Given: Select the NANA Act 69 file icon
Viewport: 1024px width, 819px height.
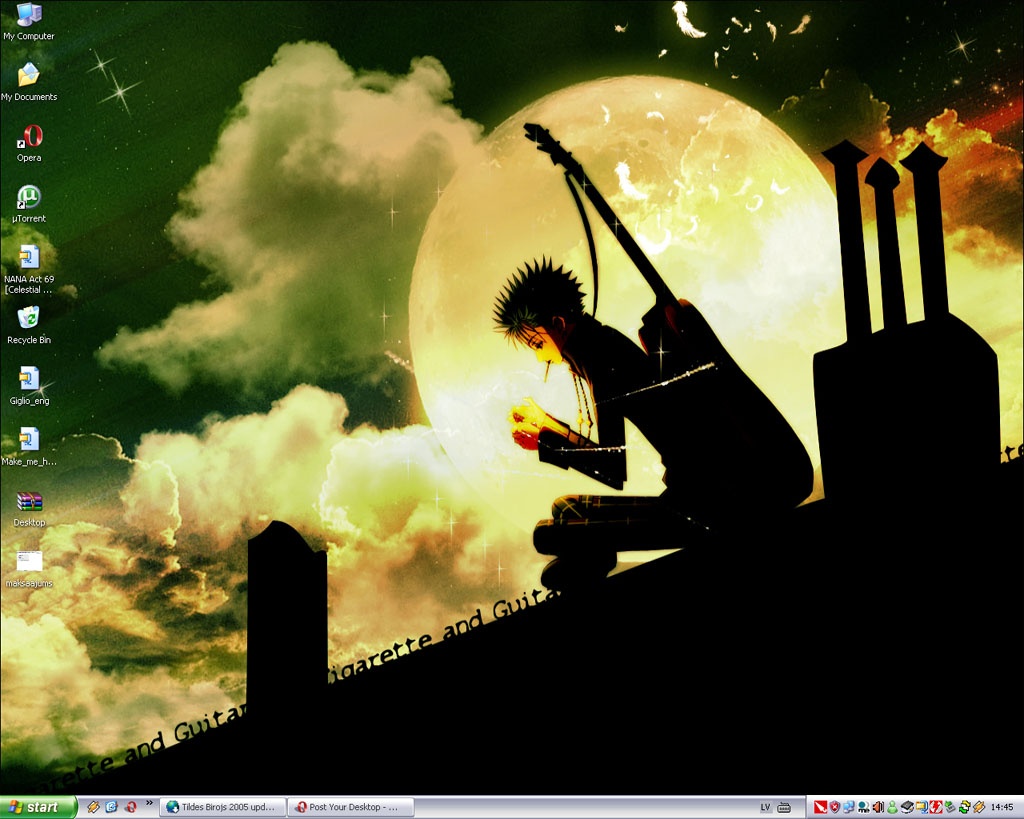Looking at the screenshot, I should pos(29,269).
